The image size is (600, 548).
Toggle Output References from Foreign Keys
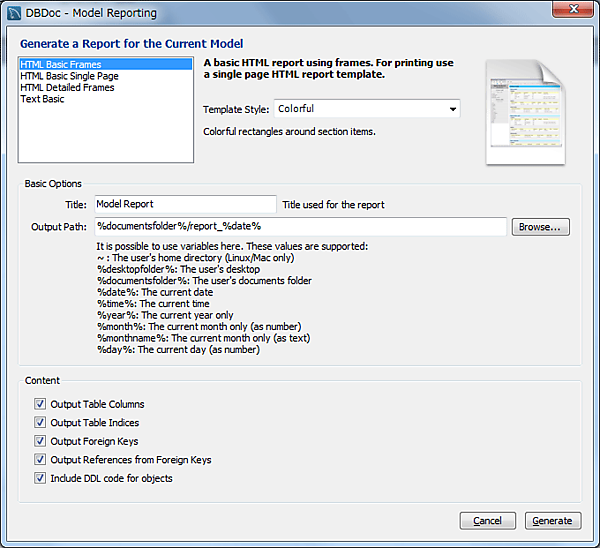click(40, 460)
